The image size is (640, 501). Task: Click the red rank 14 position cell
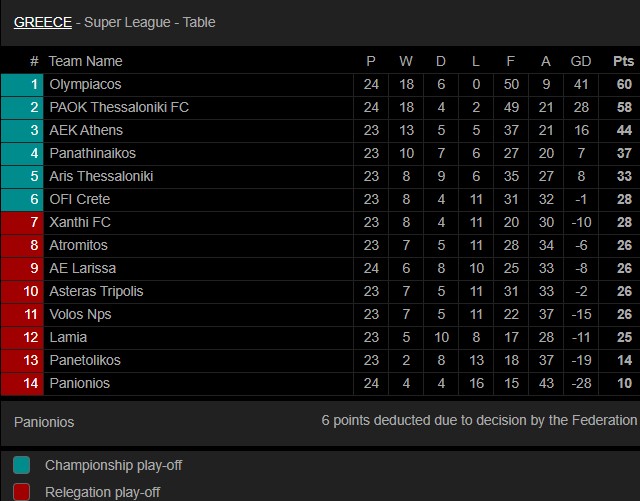[x=22, y=383]
